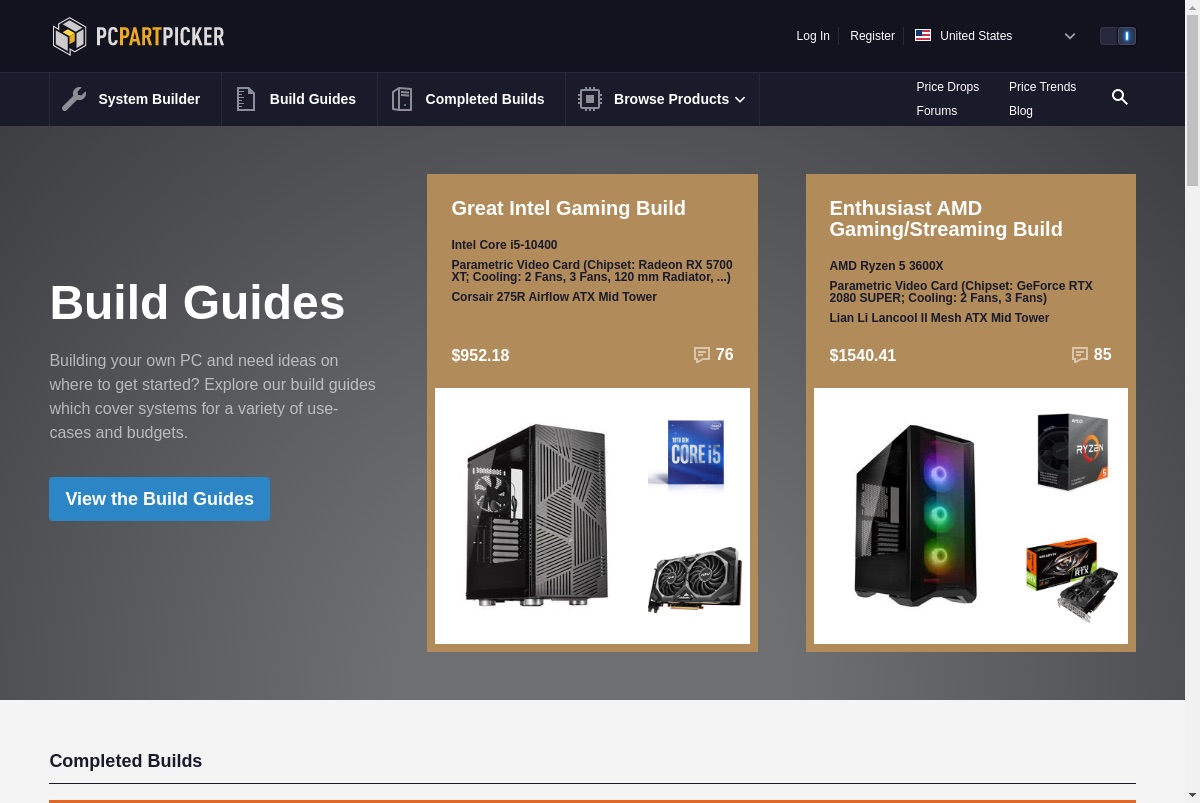The image size is (1200, 803).
Task: Click the Ryzen 5 box image
Action: 1073,452
